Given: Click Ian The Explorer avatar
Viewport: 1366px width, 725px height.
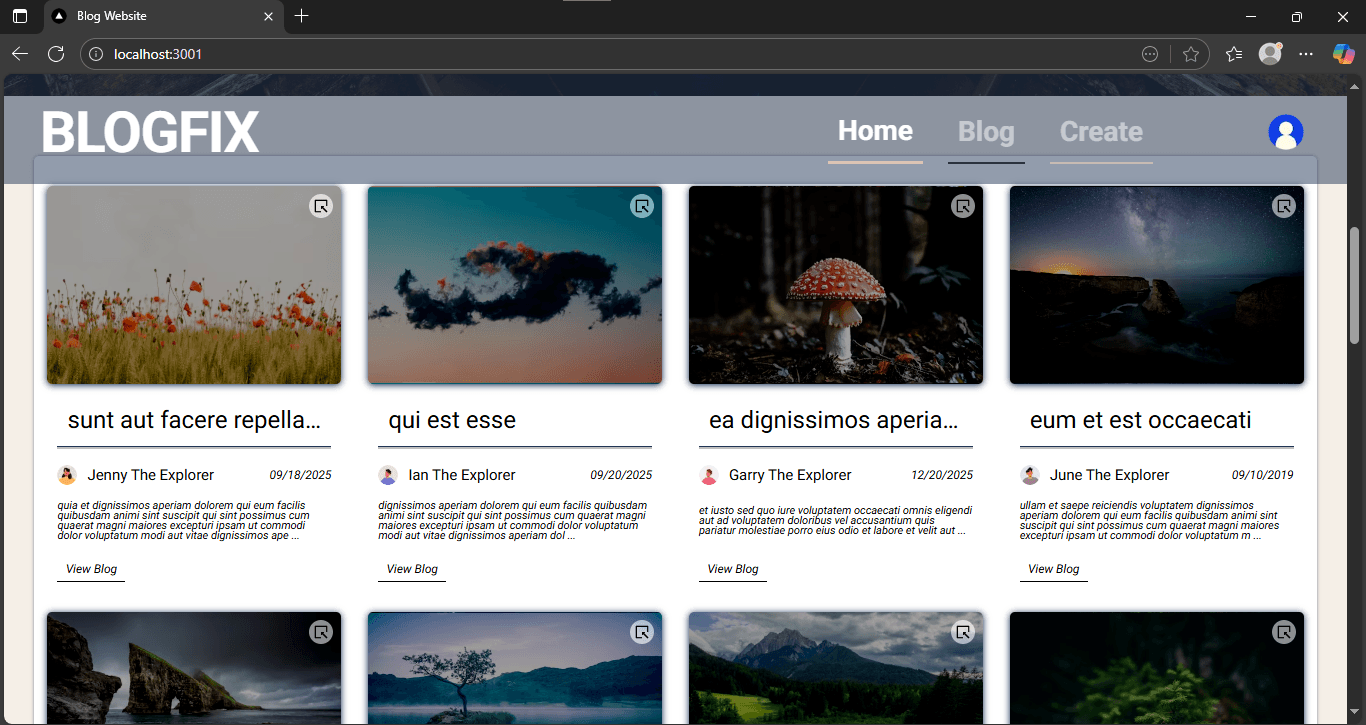Looking at the screenshot, I should click(x=388, y=475).
